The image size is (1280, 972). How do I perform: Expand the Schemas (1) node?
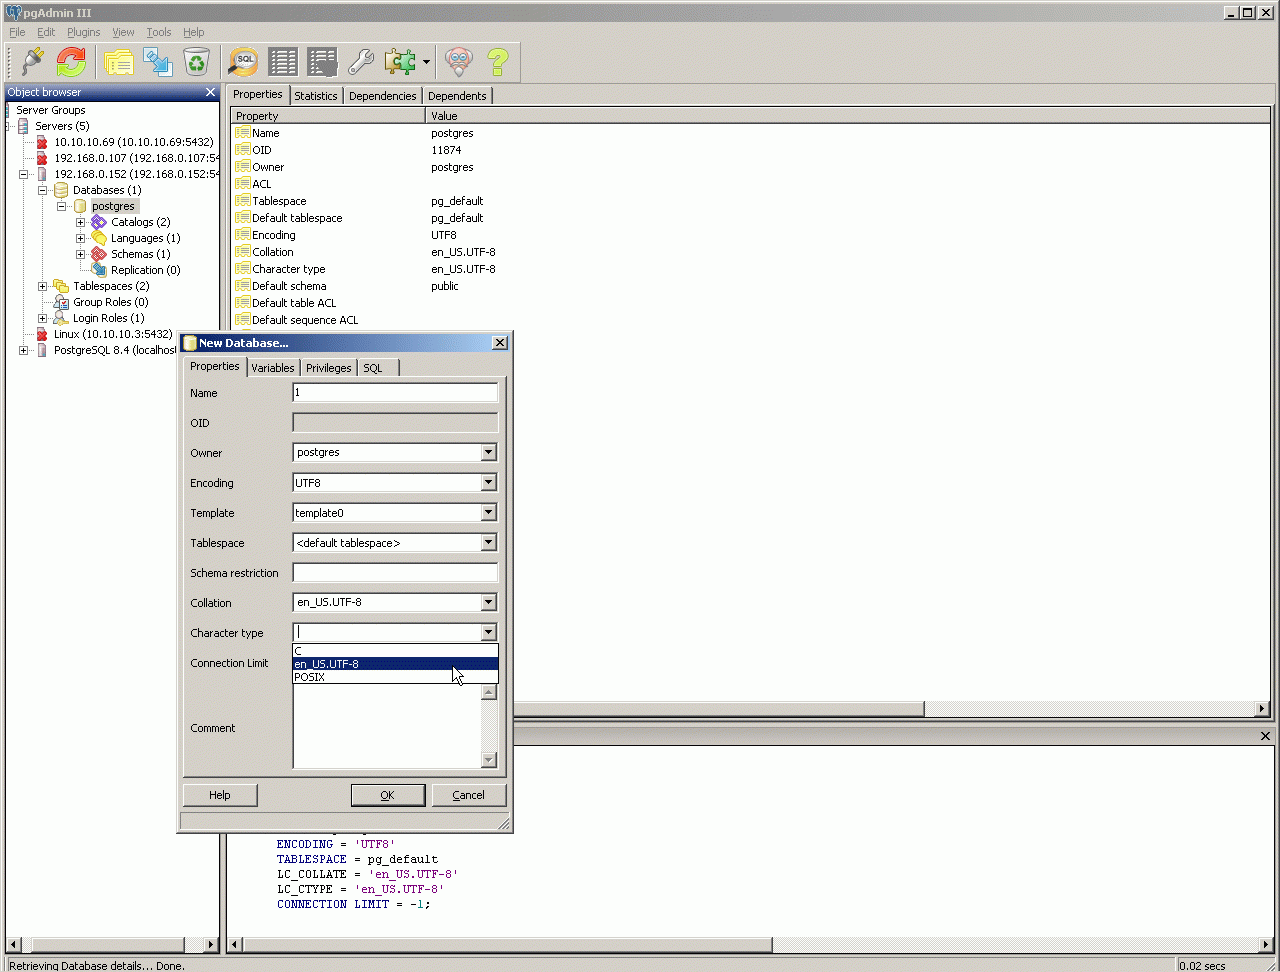point(81,254)
